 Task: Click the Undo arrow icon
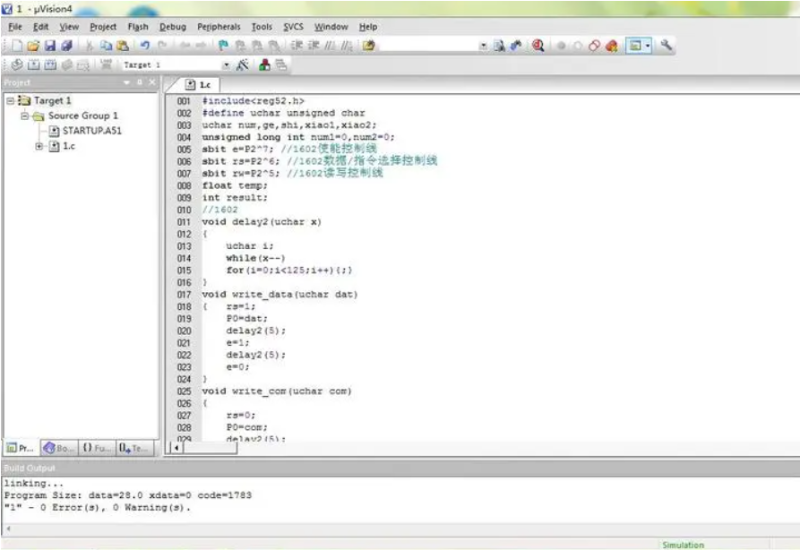coord(146,46)
